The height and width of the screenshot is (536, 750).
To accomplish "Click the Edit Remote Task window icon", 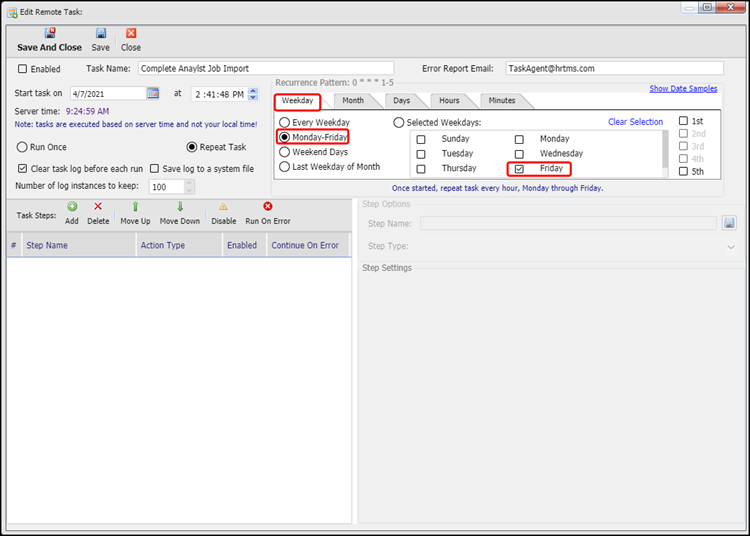I will (12, 12).
